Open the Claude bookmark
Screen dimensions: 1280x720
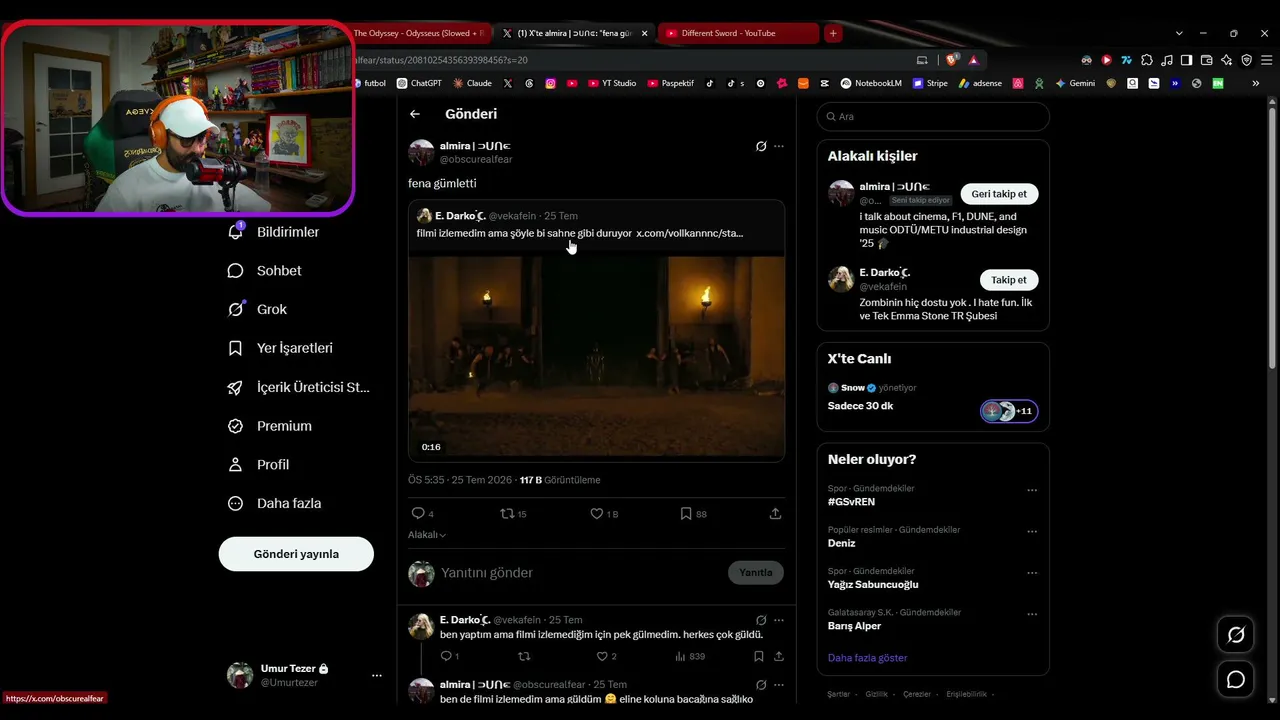472,84
